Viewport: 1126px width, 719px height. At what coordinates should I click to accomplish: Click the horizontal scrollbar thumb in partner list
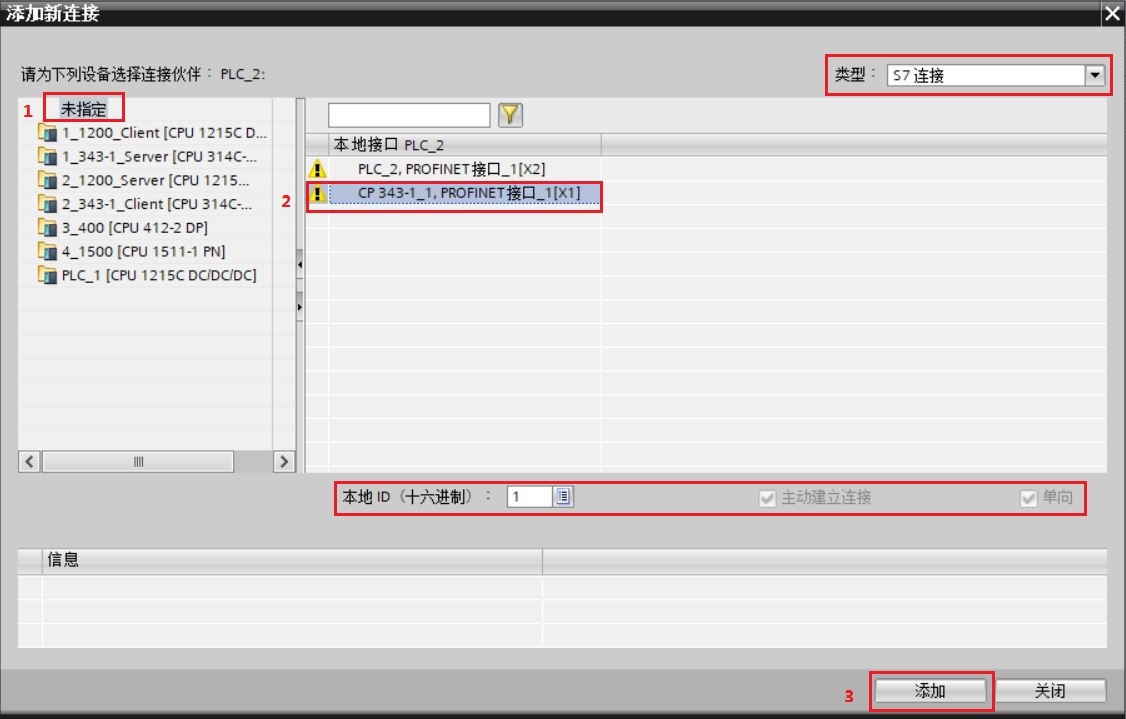[138, 461]
